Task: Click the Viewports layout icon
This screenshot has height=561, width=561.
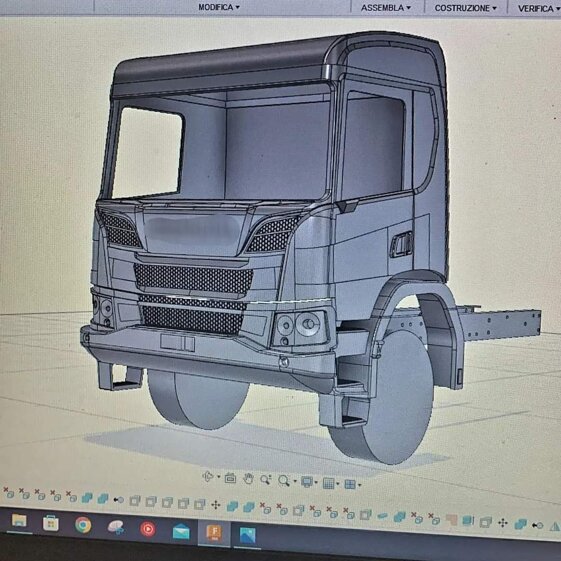Action: [x=350, y=484]
